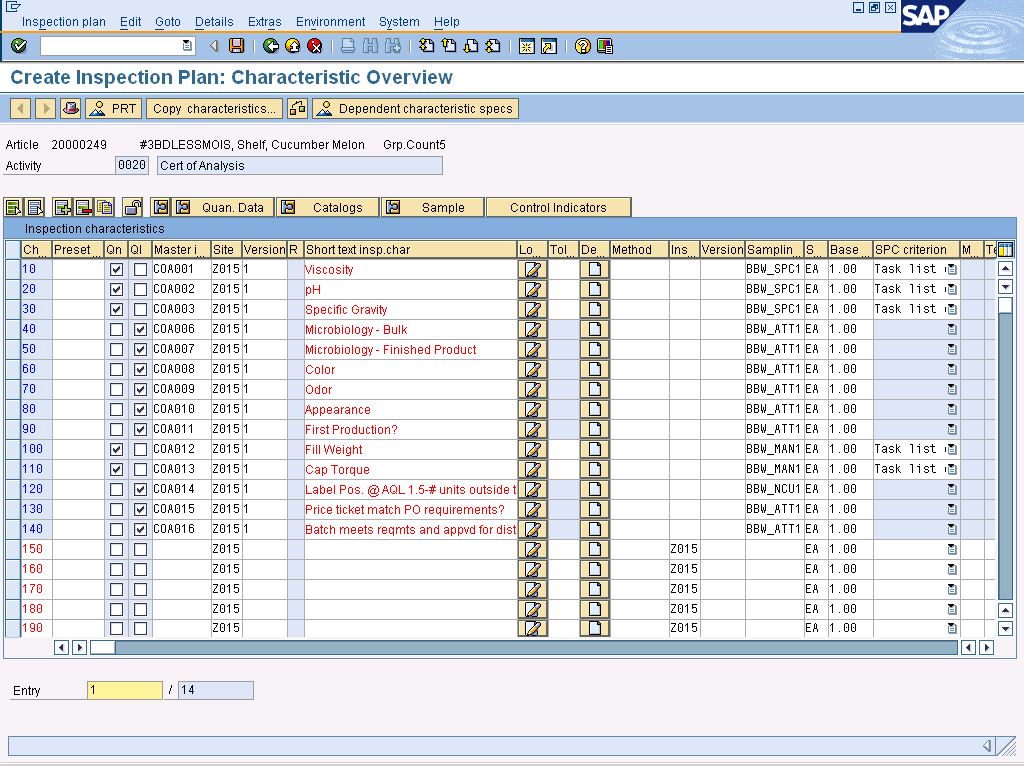Click the Copy icon above the table

(104, 208)
